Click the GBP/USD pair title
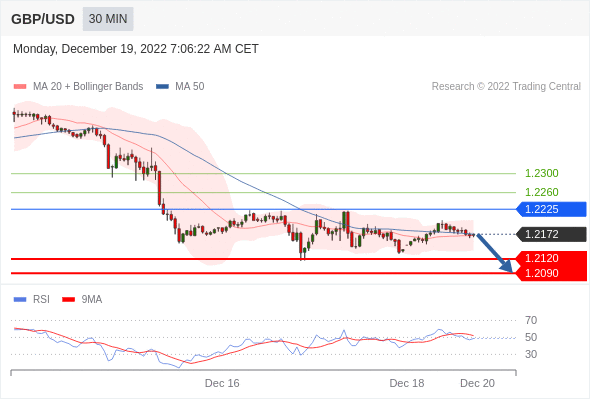Image resolution: width=590 pixels, height=400 pixels. 43,19
